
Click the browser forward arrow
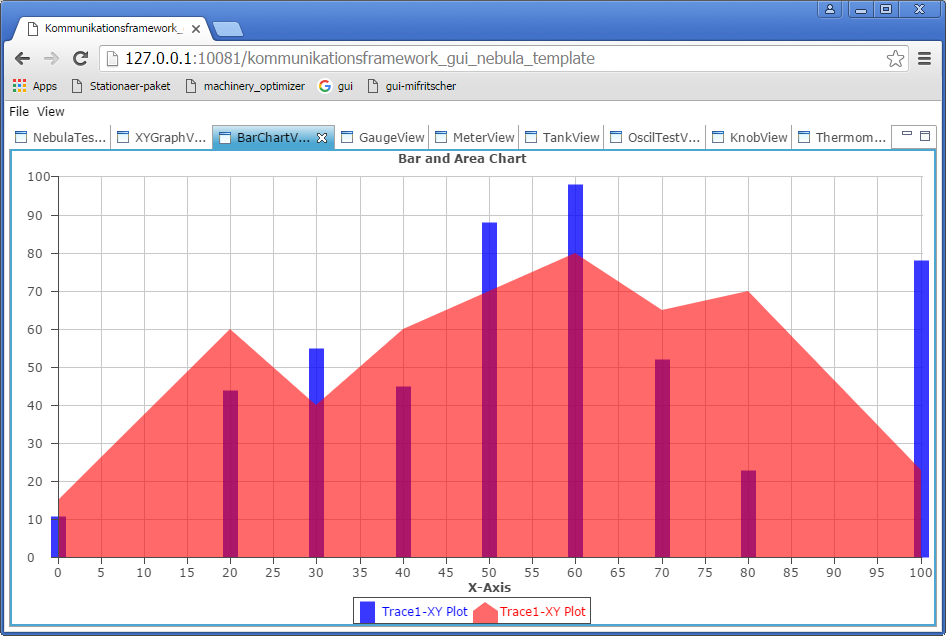[51, 59]
